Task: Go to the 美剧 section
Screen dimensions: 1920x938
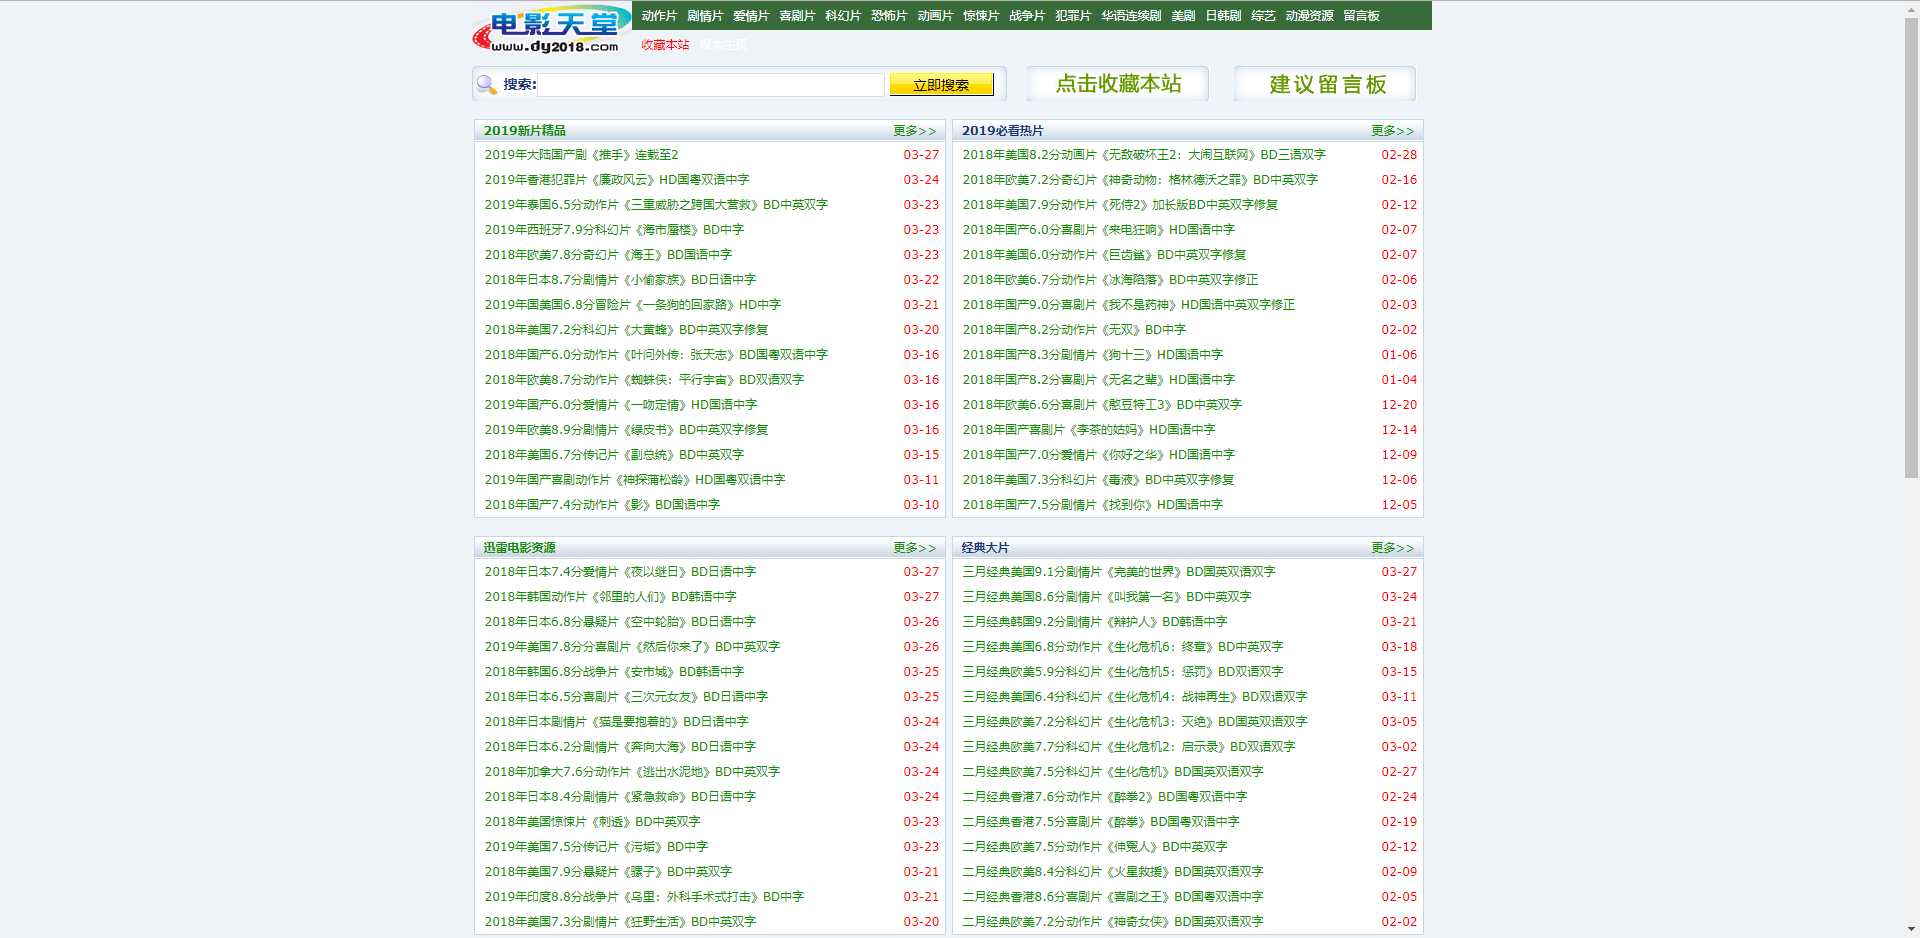Action: point(1183,16)
